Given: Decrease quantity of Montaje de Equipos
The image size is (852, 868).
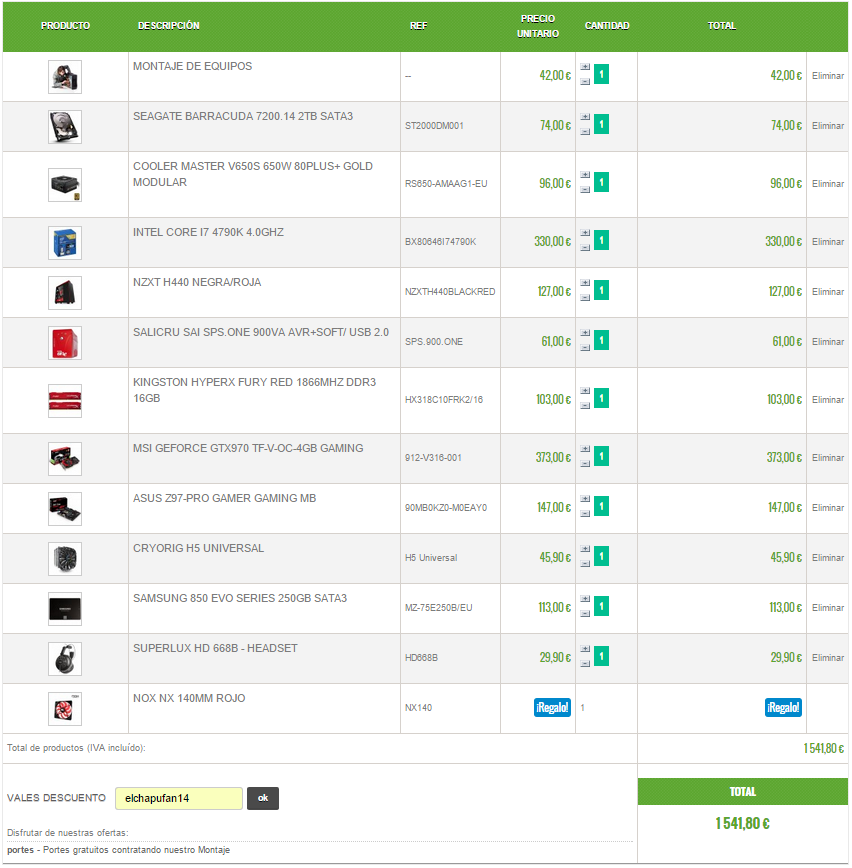Looking at the screenshot, I should click(x=585, y=82).
